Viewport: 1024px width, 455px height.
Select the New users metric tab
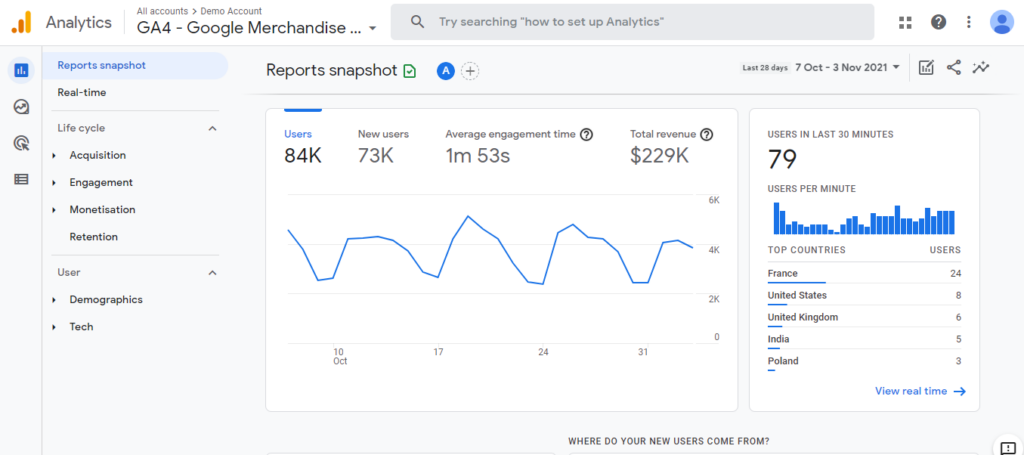tap(383, 146)
